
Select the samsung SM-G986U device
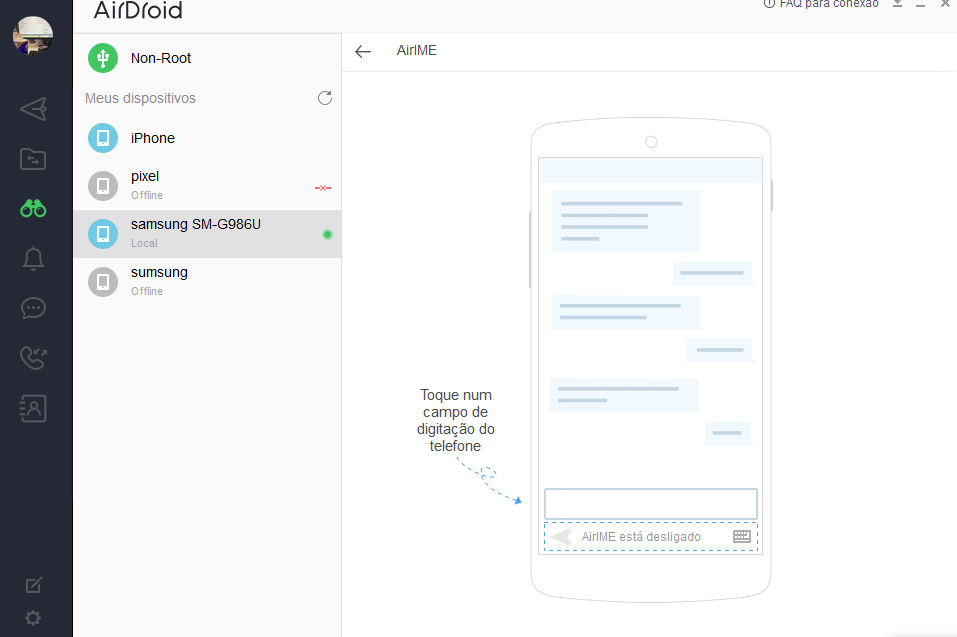point(197,231)
